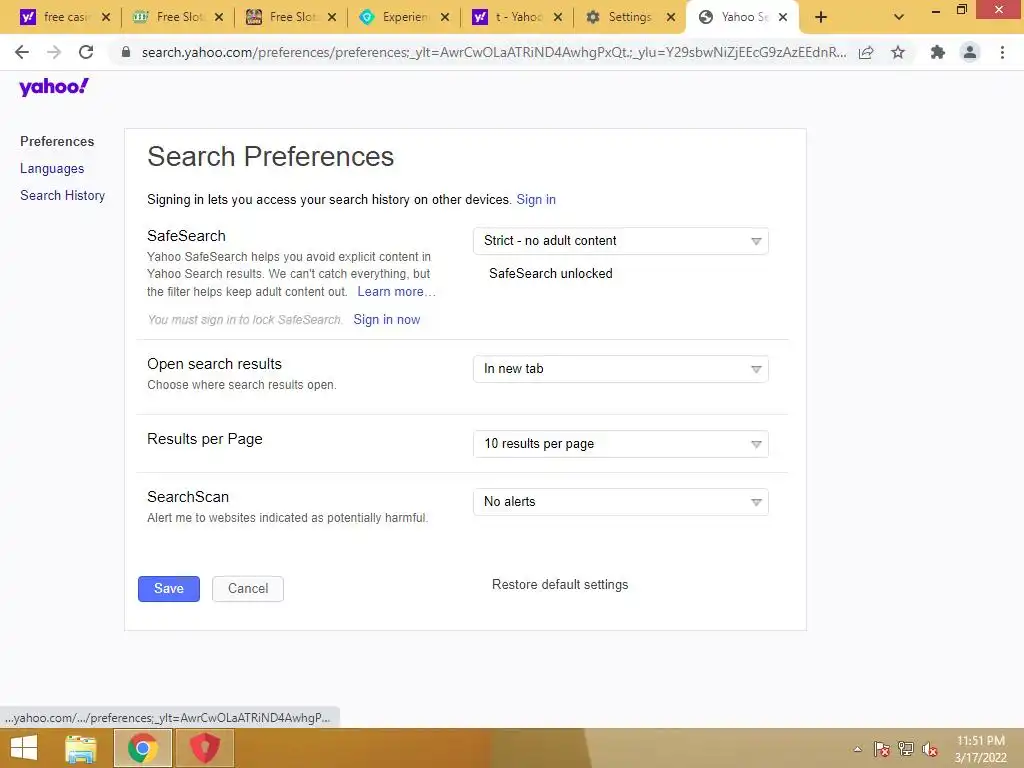Select Preferences in the sidebar
This screenshot has height=768, width=1024.
click(x=57, y=141)
